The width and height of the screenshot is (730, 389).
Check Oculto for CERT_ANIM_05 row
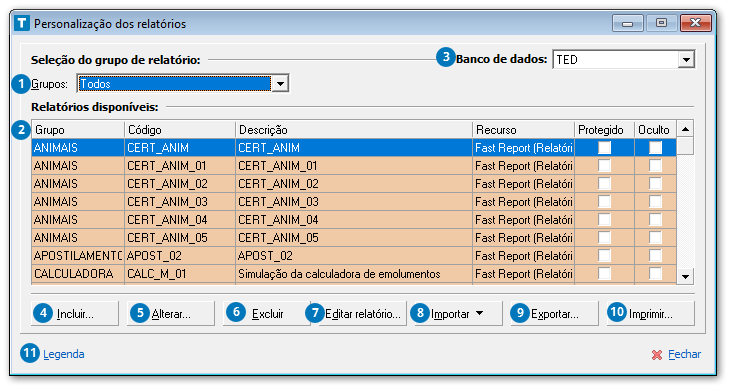coord(655,238)
